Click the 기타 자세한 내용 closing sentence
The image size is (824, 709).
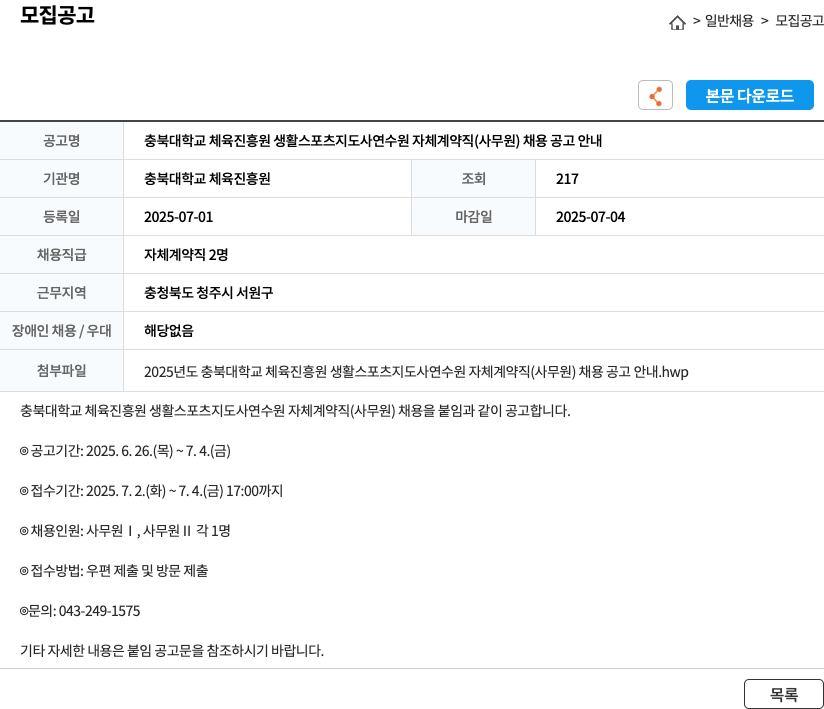pos(172,651)
